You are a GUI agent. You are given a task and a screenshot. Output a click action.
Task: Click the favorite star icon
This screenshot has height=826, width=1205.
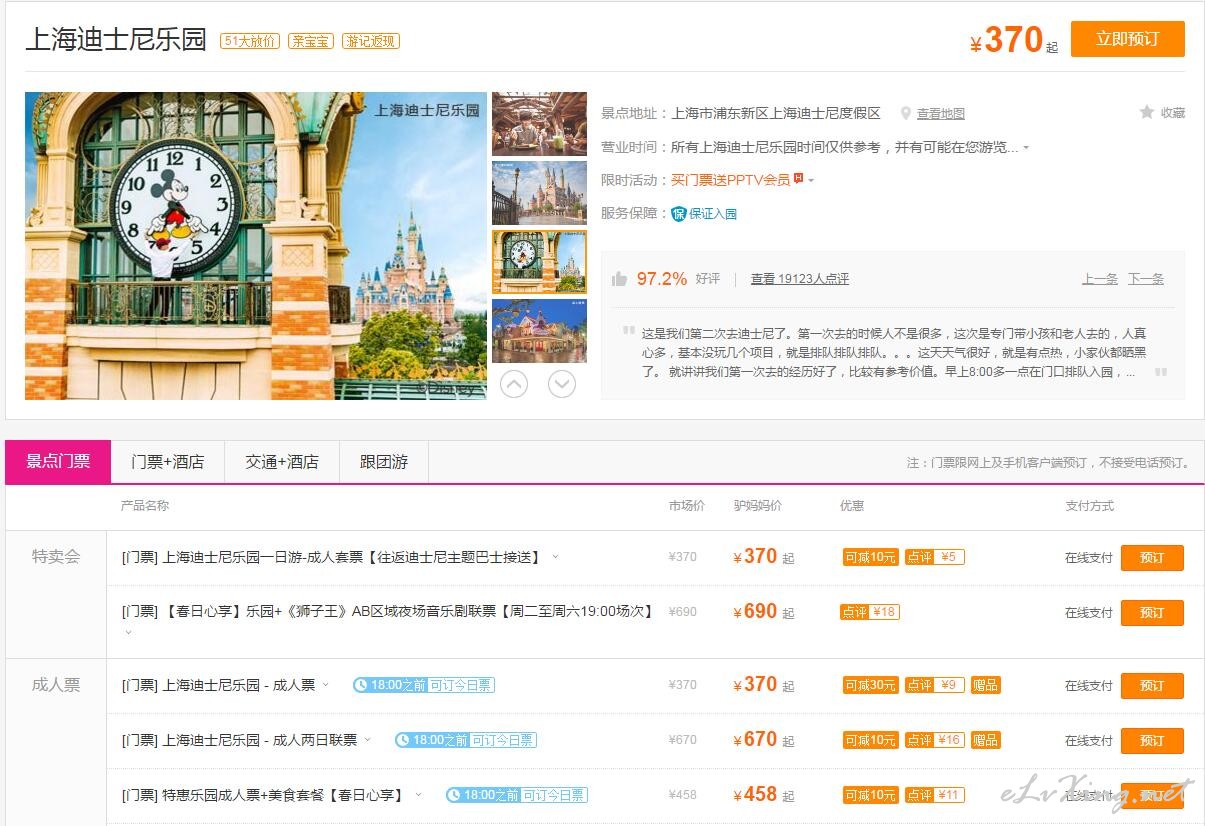[x=1147, y=113]
